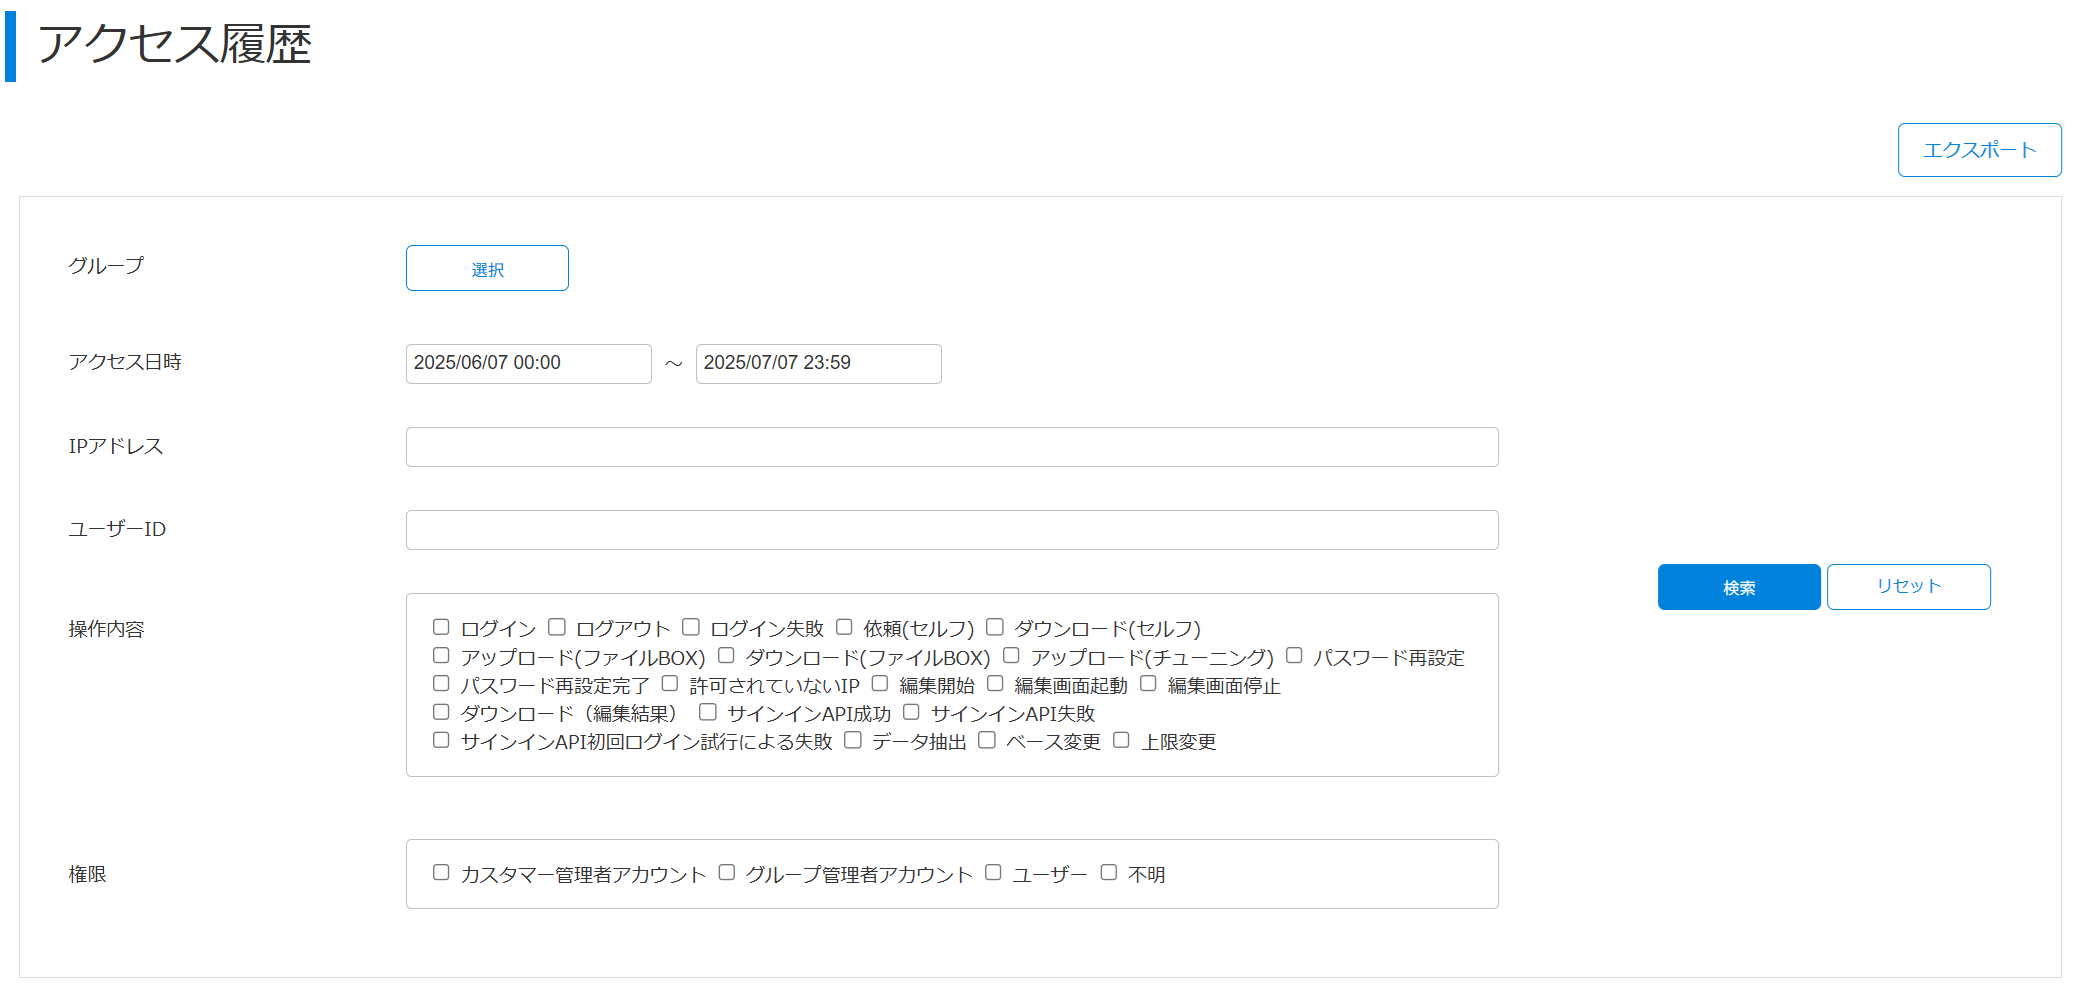The image size is (2076, 987).
Task: Click the access start date field
Action: click(x=528, y=363)
